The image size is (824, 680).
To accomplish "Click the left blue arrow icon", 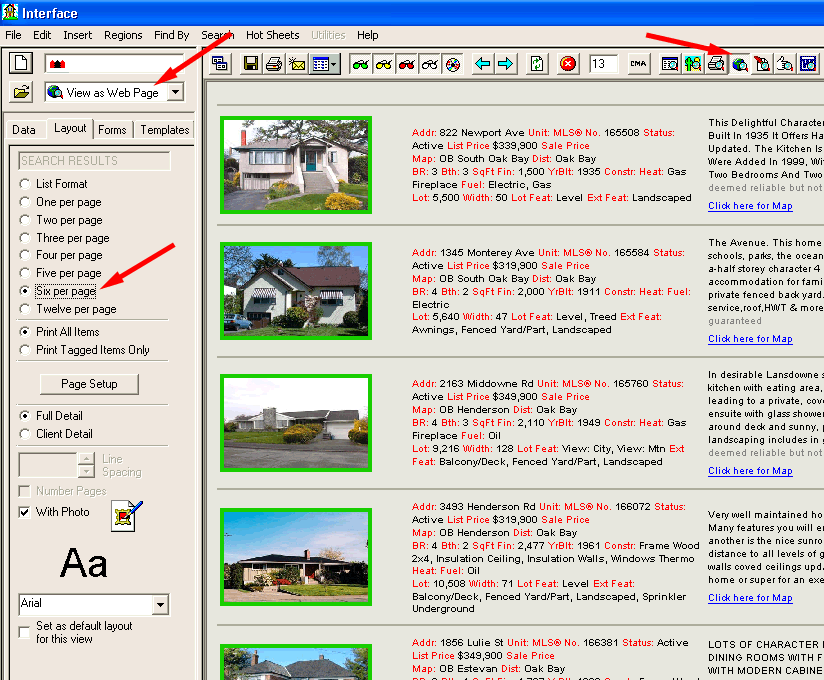I will click(x=483, y=64).
